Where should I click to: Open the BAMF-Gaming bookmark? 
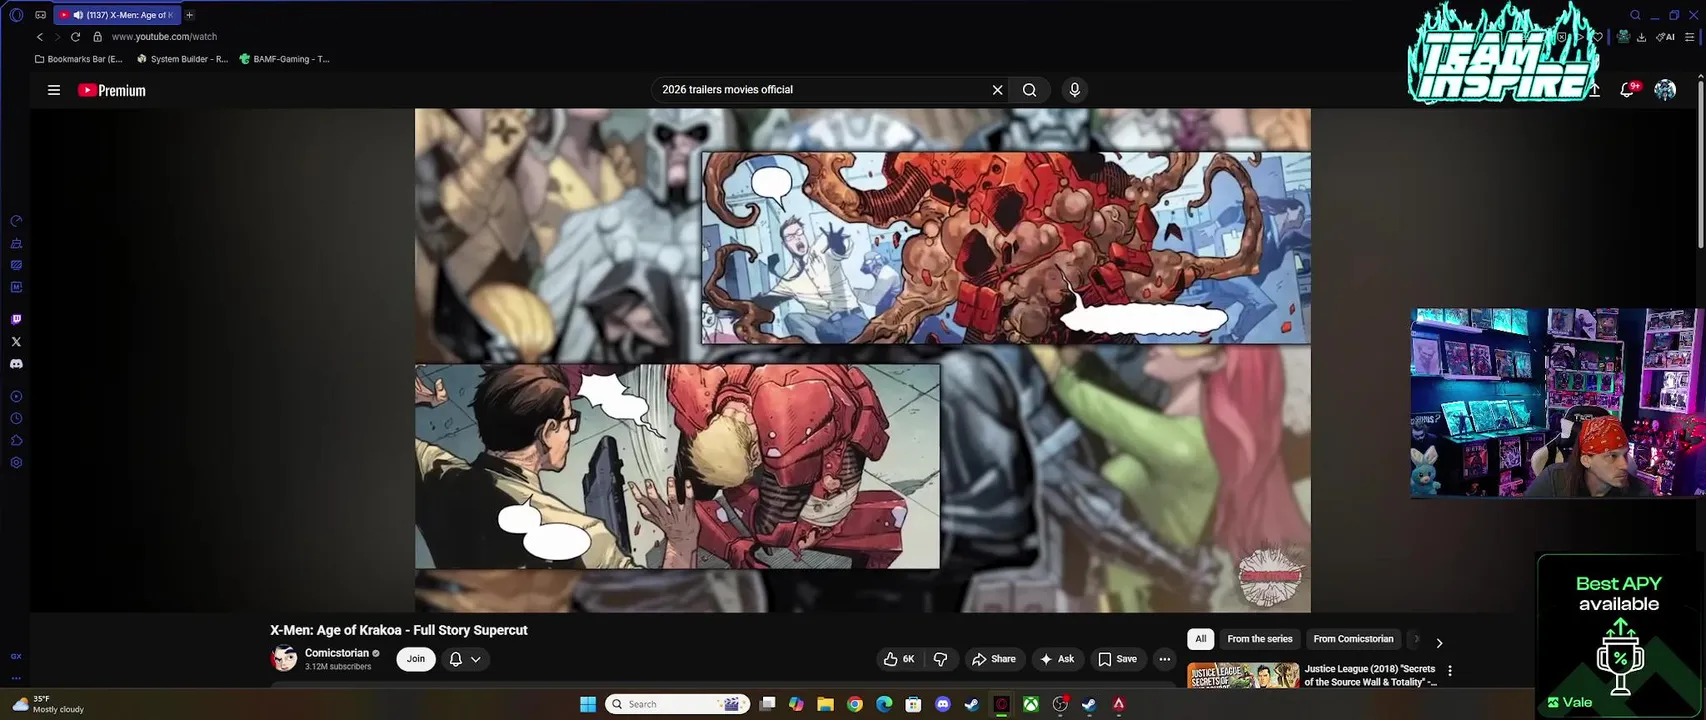pyautogui.click(x=284, y=59)
